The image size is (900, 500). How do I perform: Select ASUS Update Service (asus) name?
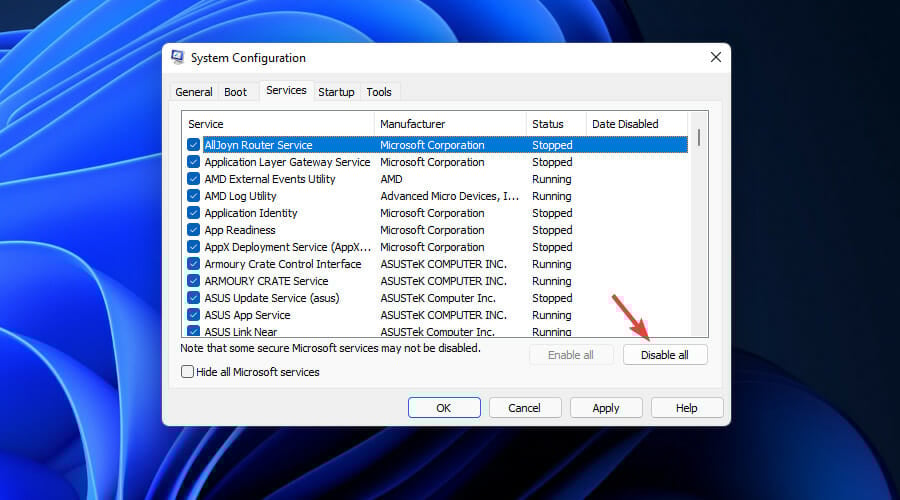272,298
